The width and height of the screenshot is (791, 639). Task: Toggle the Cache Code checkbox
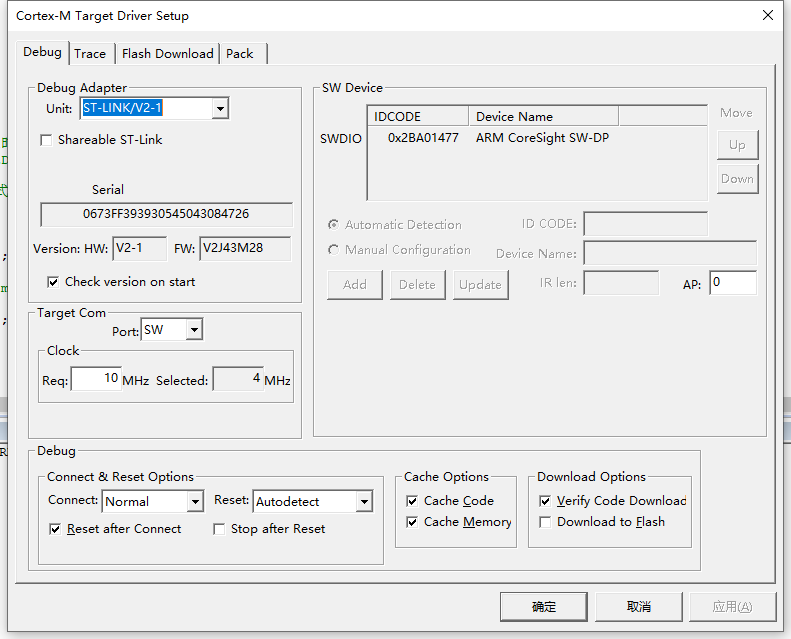pyautogui.click(x=412, y=501)
